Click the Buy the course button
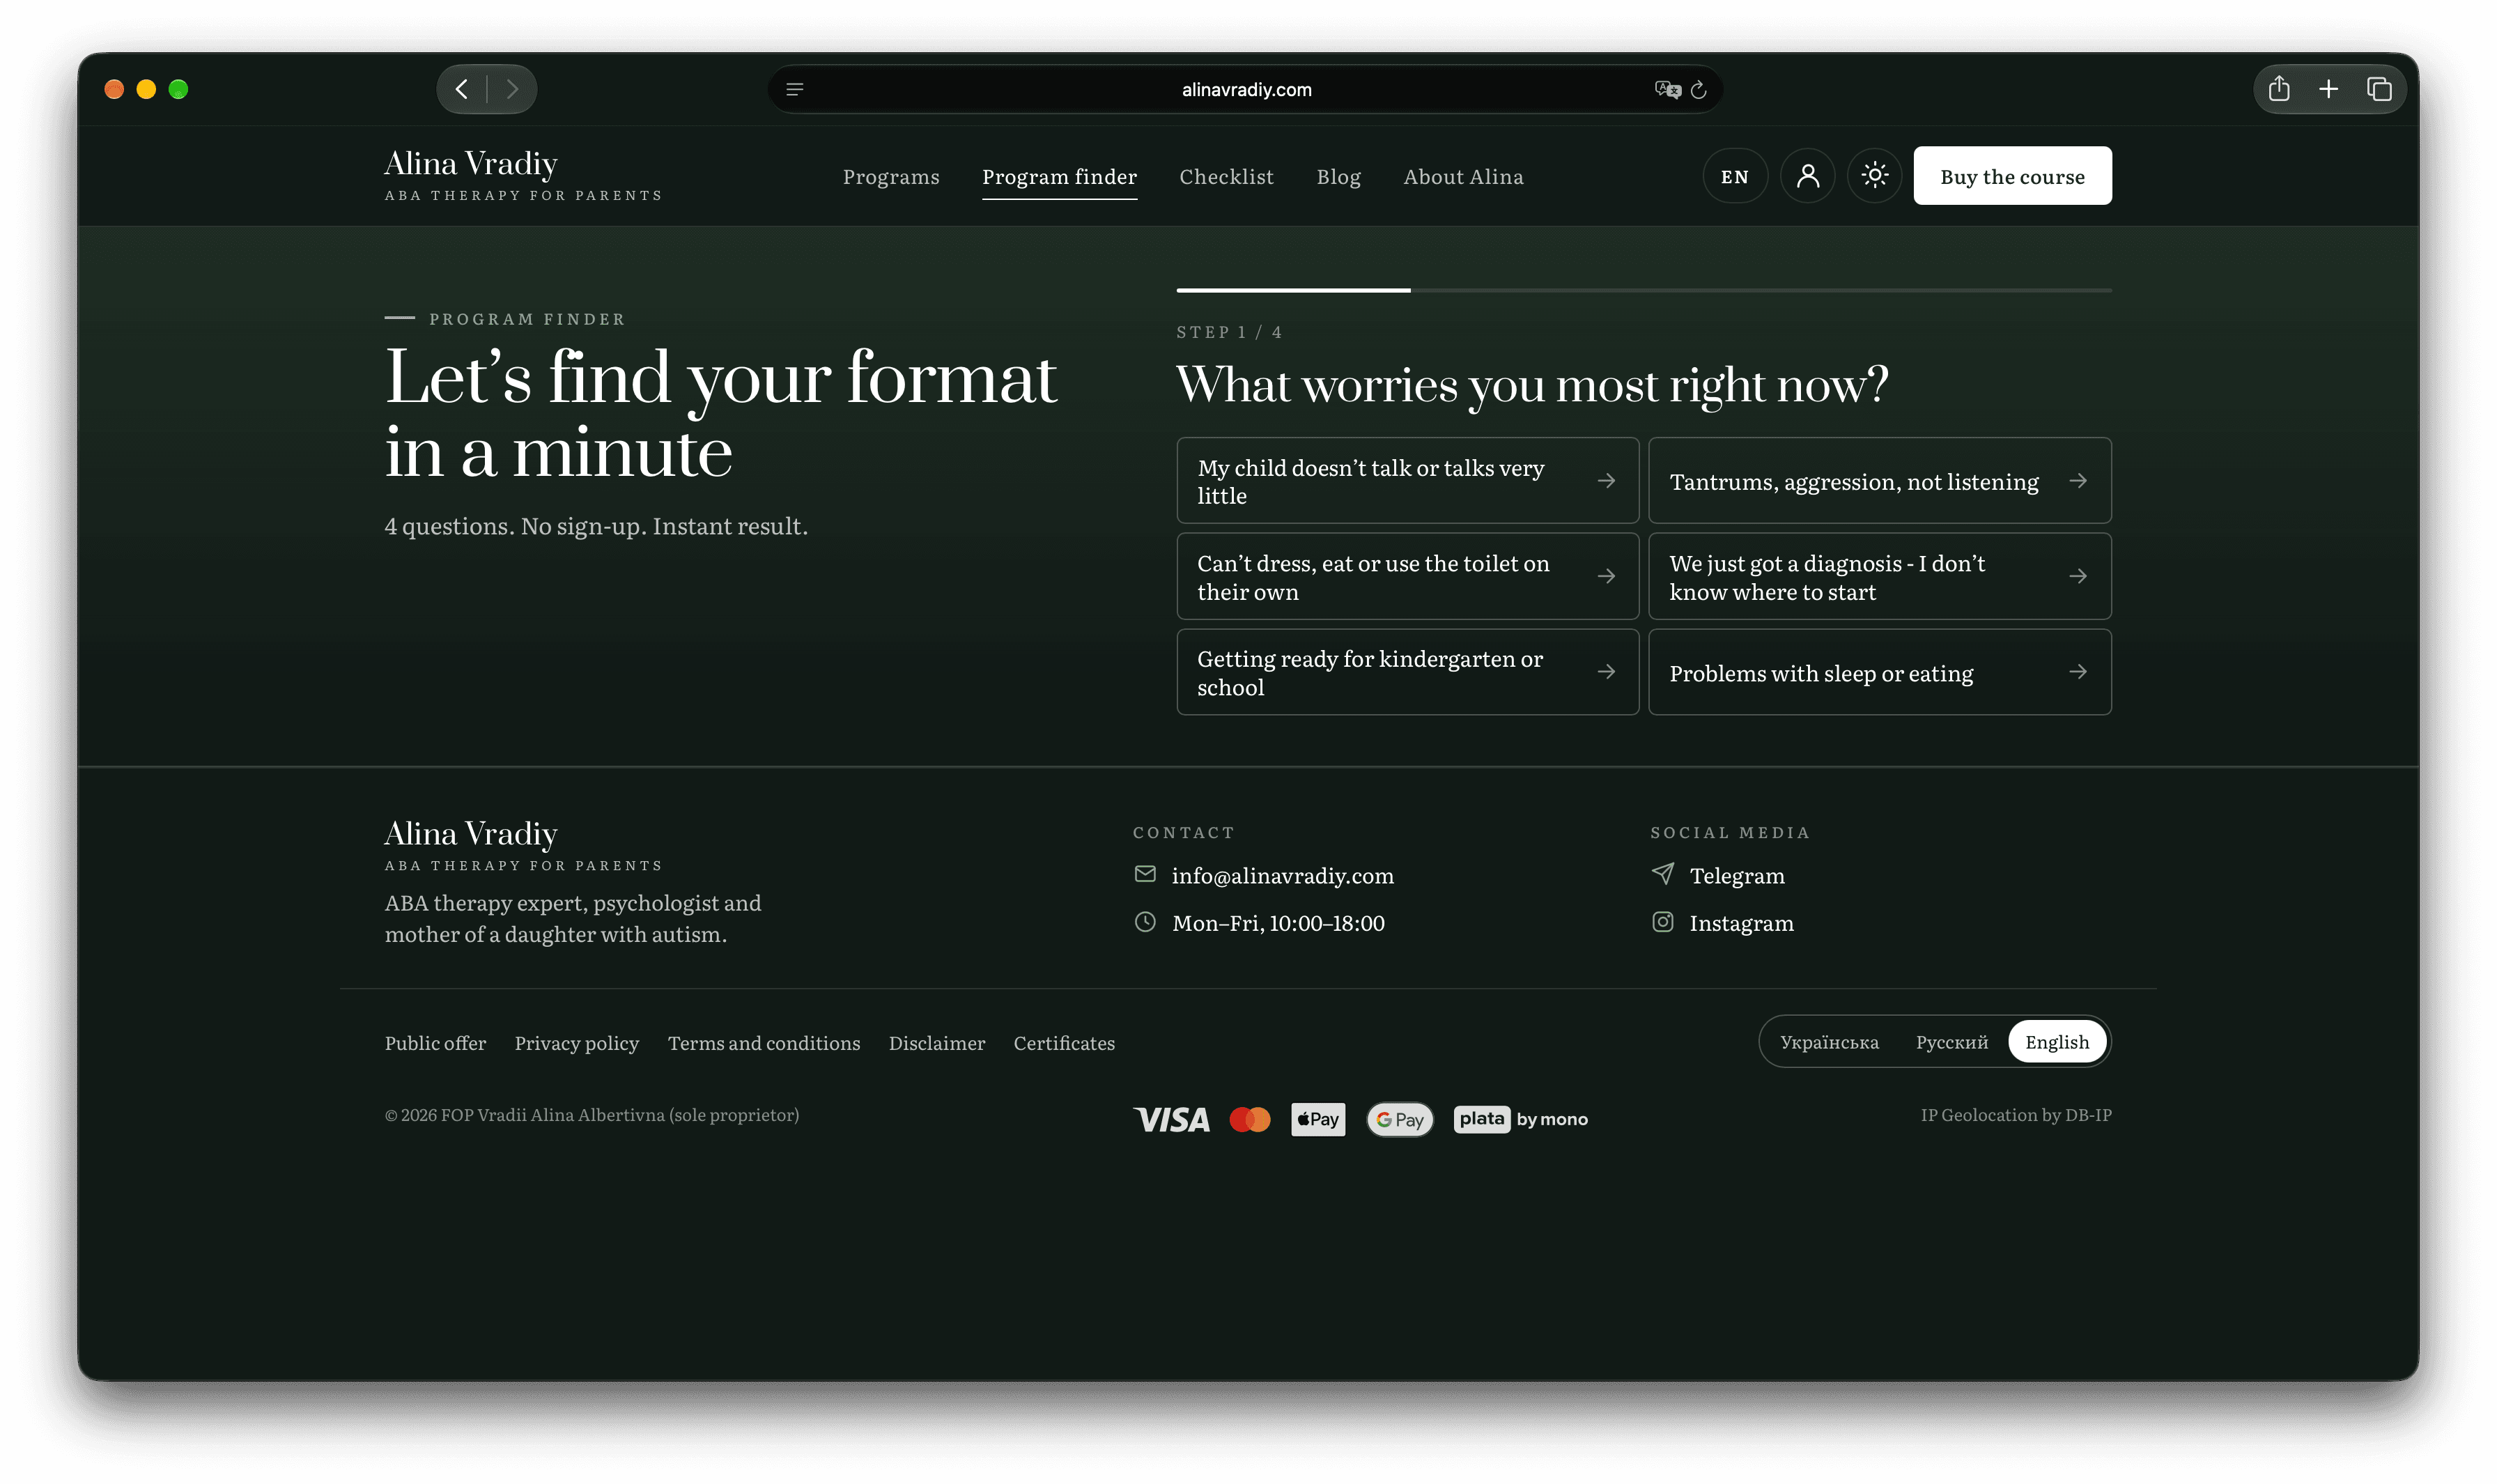This screenshot has width=2497, height=1484. coord(2012,176)
